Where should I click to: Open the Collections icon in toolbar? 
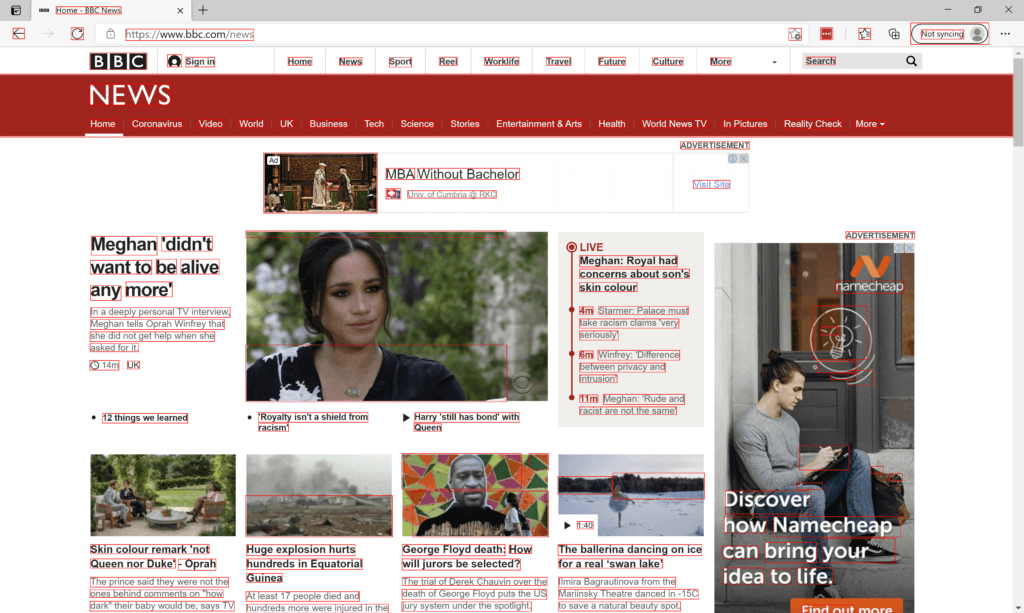click(x=894, y=34)
